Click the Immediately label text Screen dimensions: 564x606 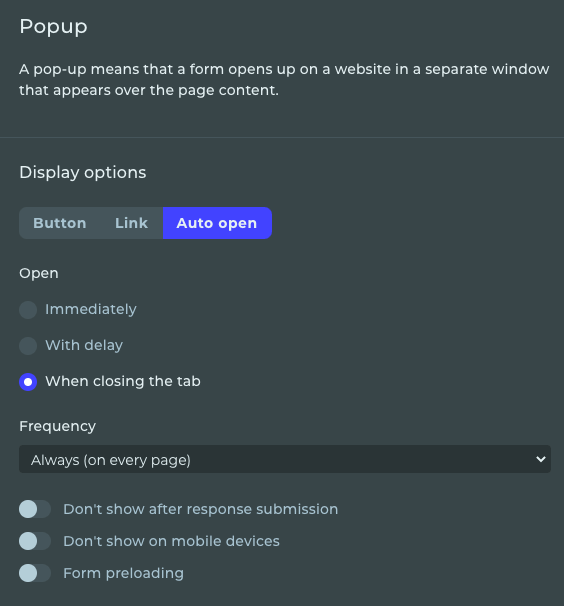(91, 310)
